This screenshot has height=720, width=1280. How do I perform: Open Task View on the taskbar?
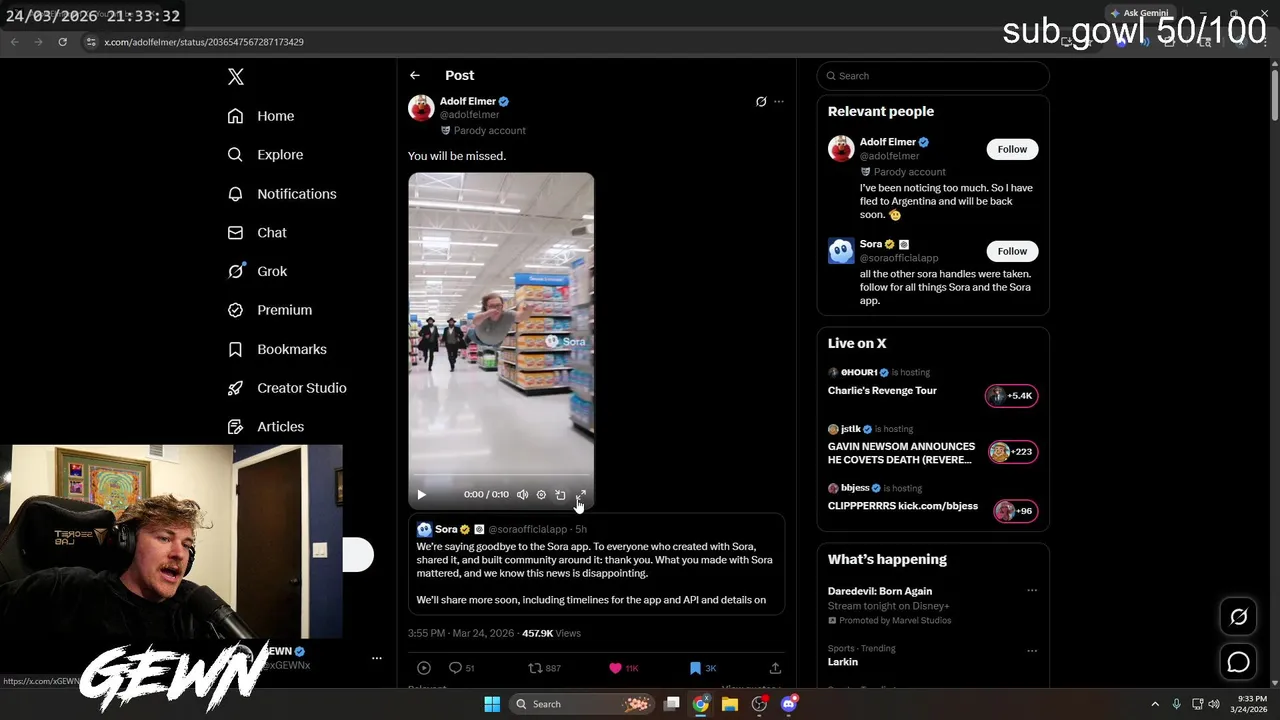672,704
